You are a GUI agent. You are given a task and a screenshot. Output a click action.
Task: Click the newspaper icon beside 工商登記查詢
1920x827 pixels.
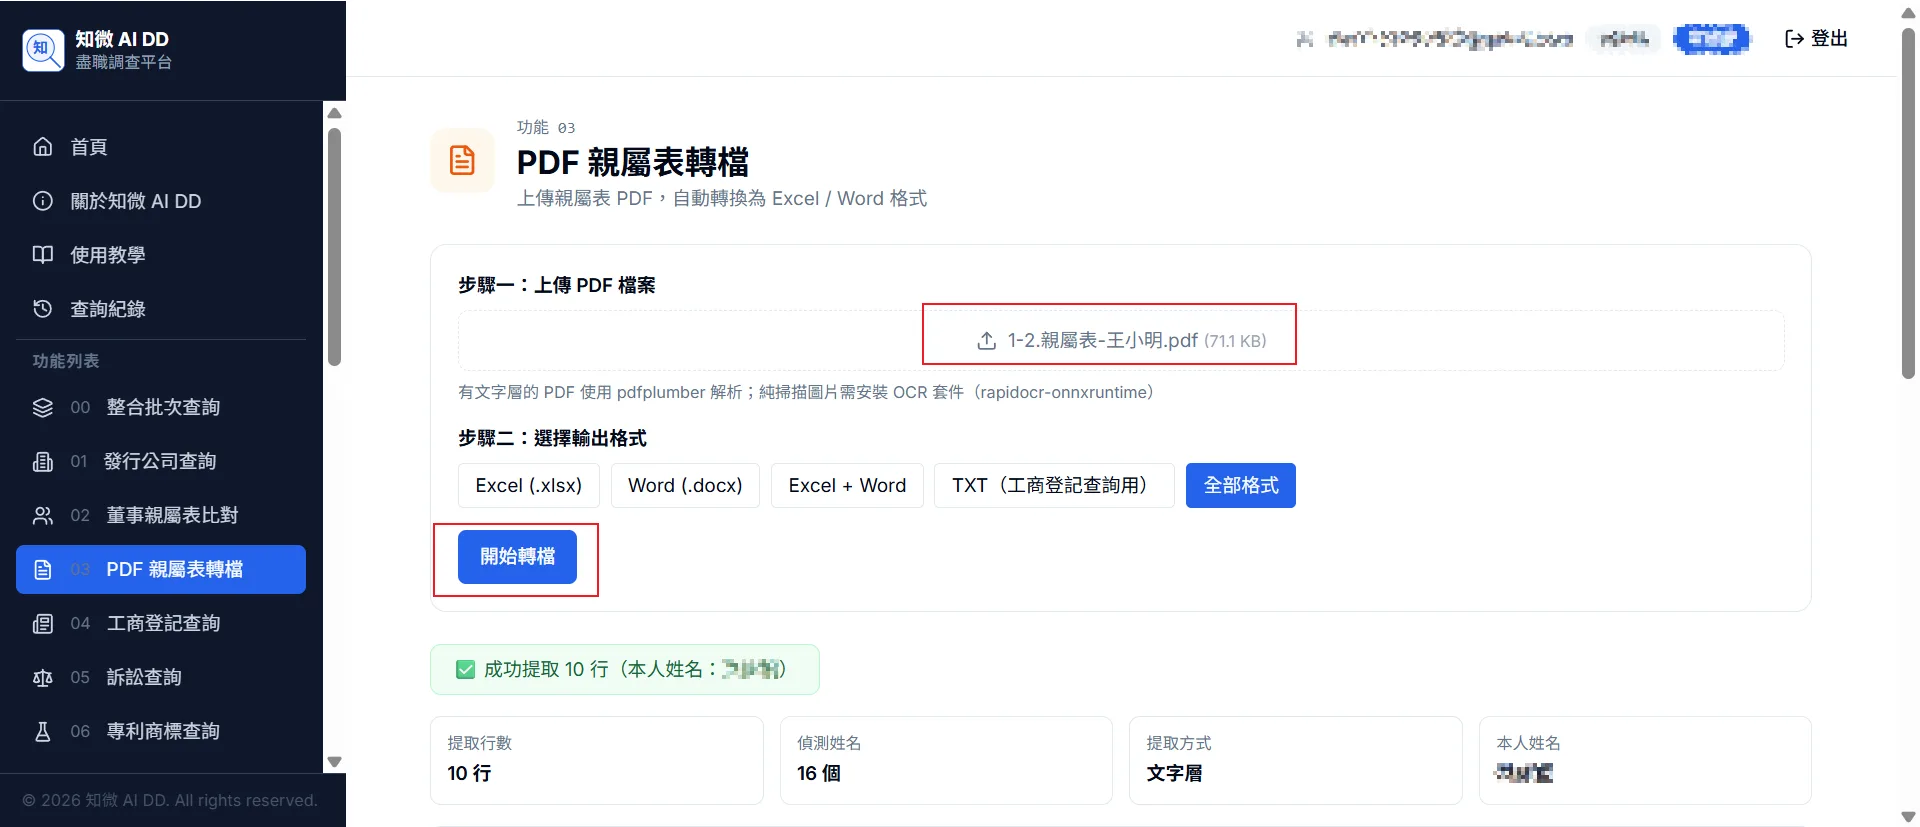43,623
